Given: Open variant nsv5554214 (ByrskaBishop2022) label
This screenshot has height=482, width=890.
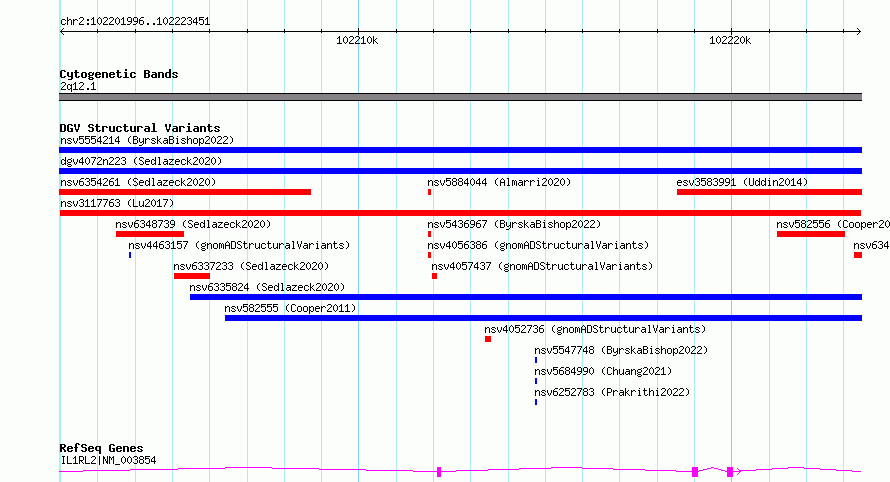Looking at the screenshot, I should [x=147, y=140].
